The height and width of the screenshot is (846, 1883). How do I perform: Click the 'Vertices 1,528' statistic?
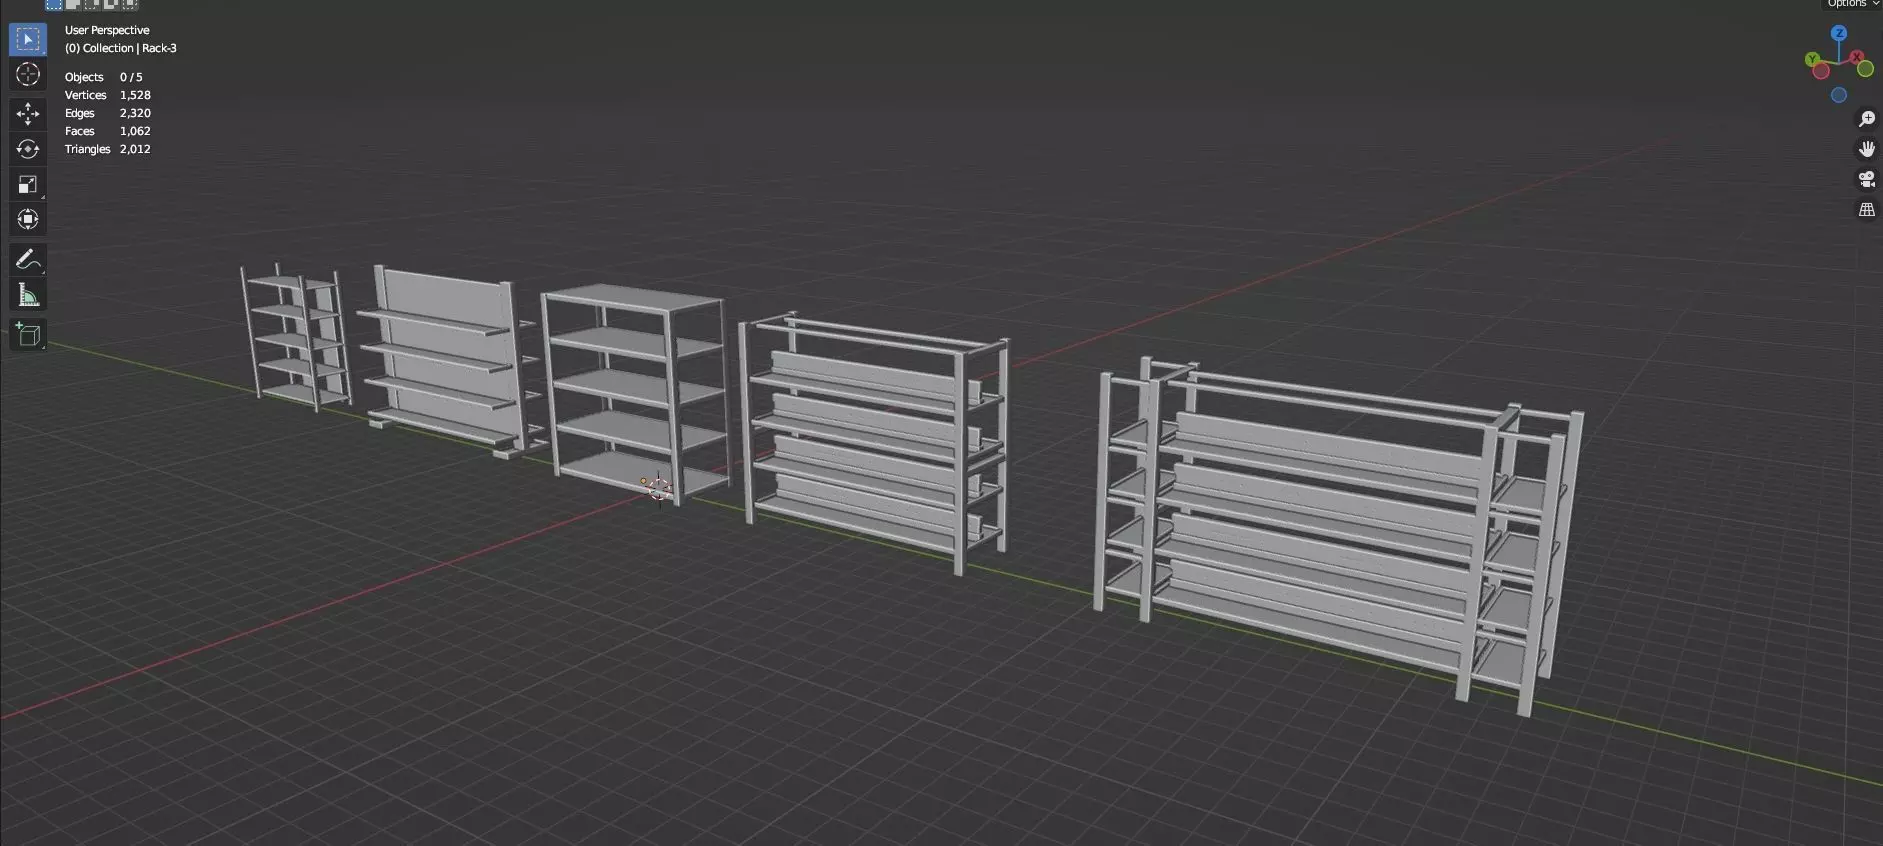pos(108,95)
